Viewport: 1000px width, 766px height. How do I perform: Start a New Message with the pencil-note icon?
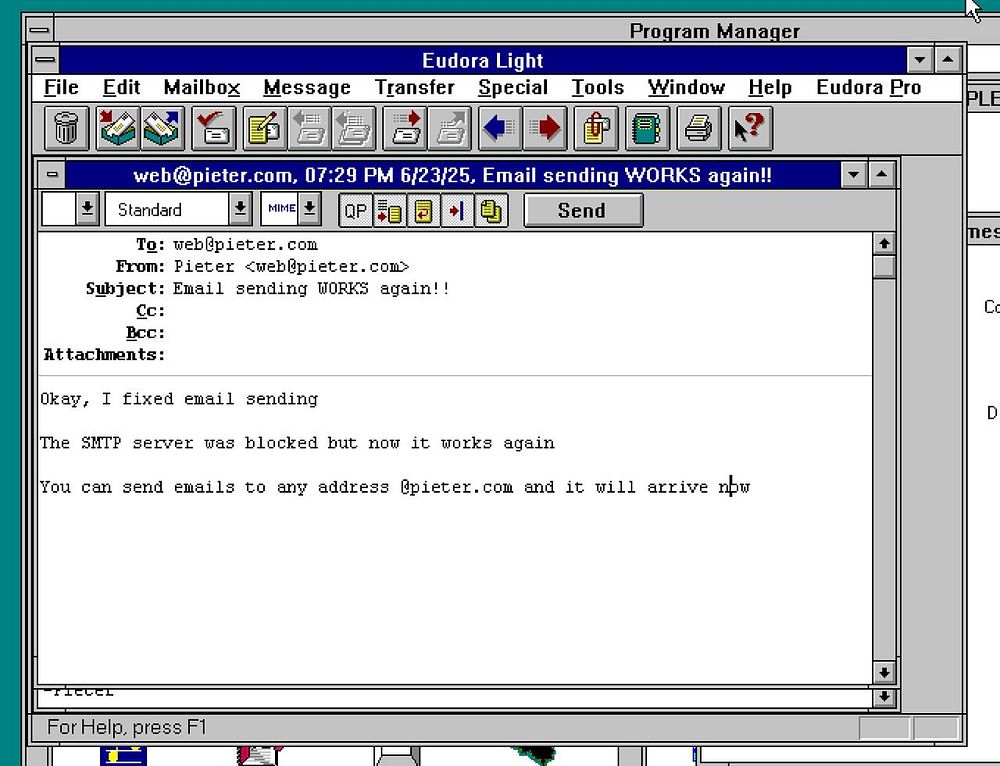coord(265,129)
